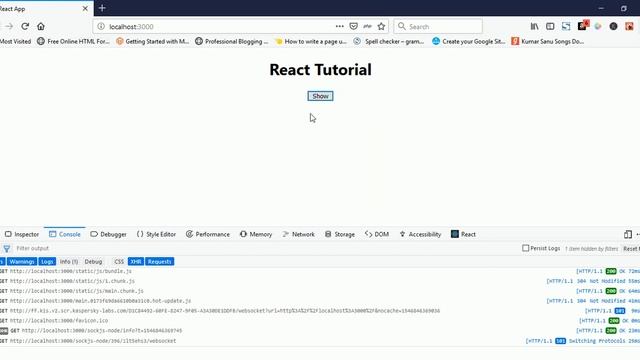Viewport: 640px width, 360px height.
Task: Open the Performance tab
Action: [x=208, y=234]
